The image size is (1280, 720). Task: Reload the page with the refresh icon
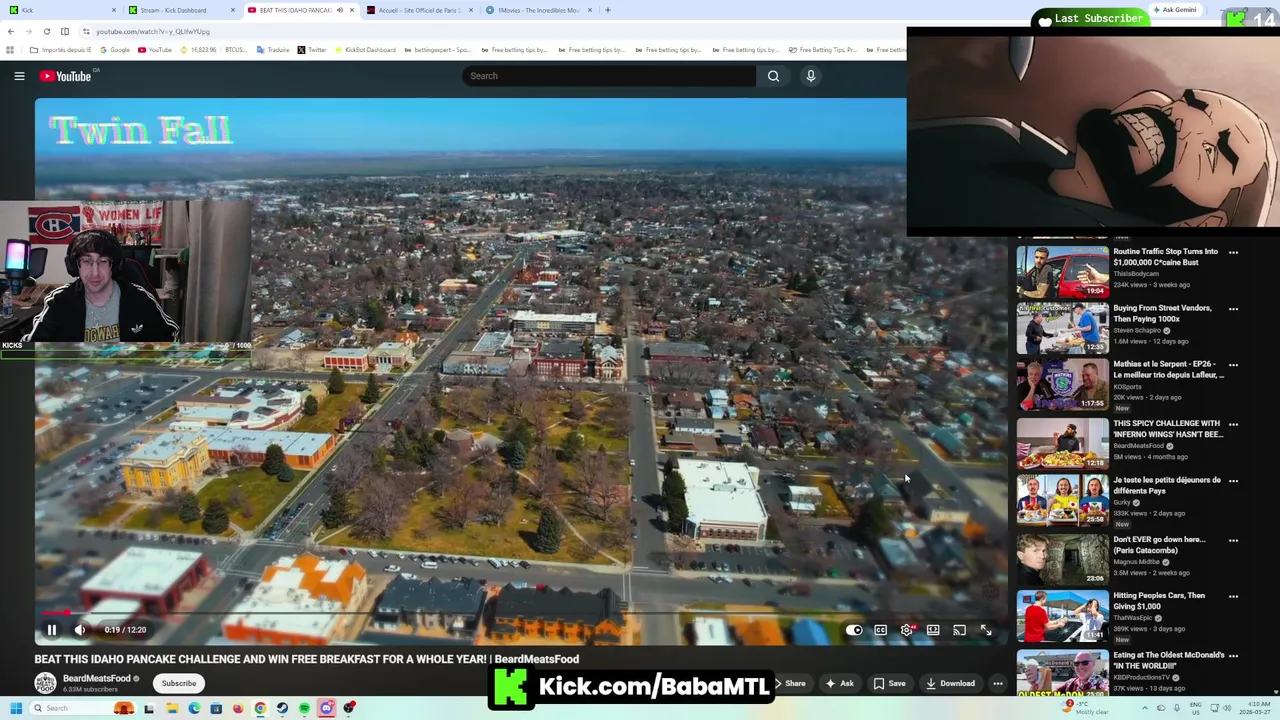46,31
